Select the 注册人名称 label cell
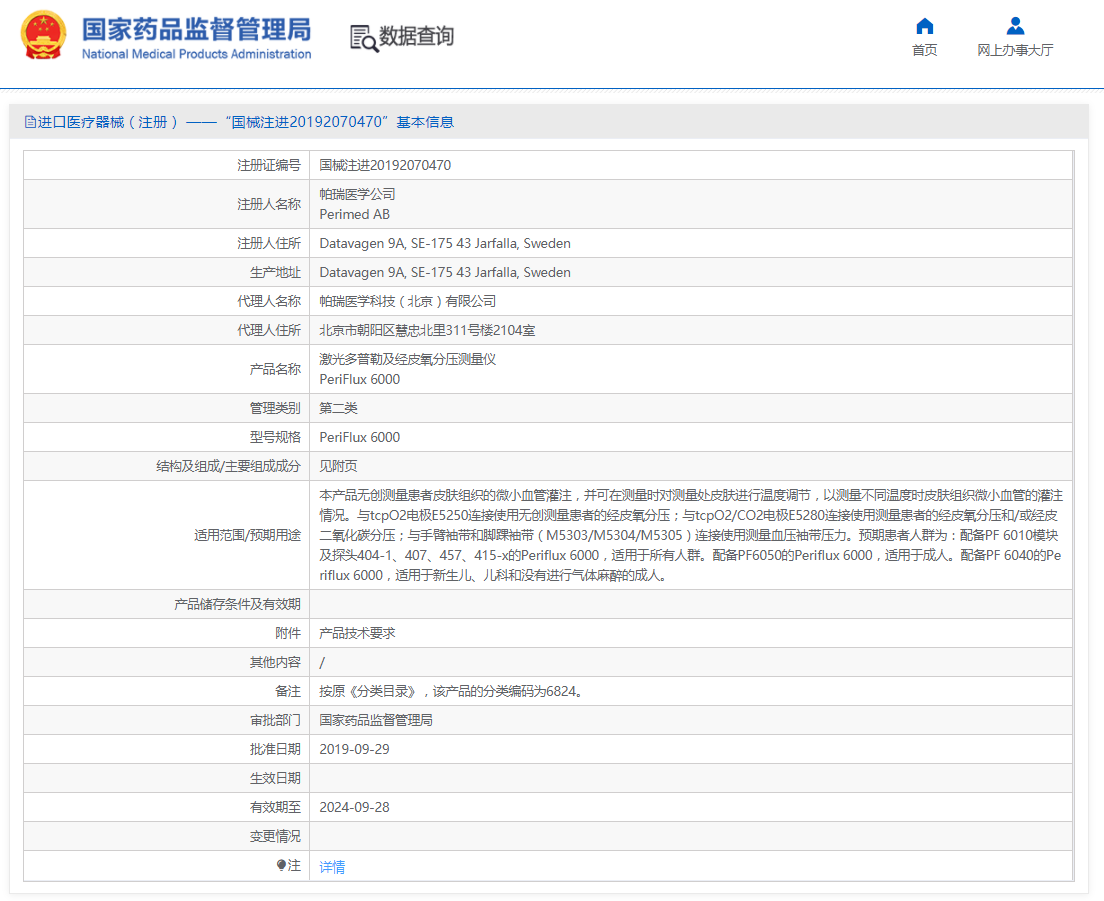 pos(166,204)
